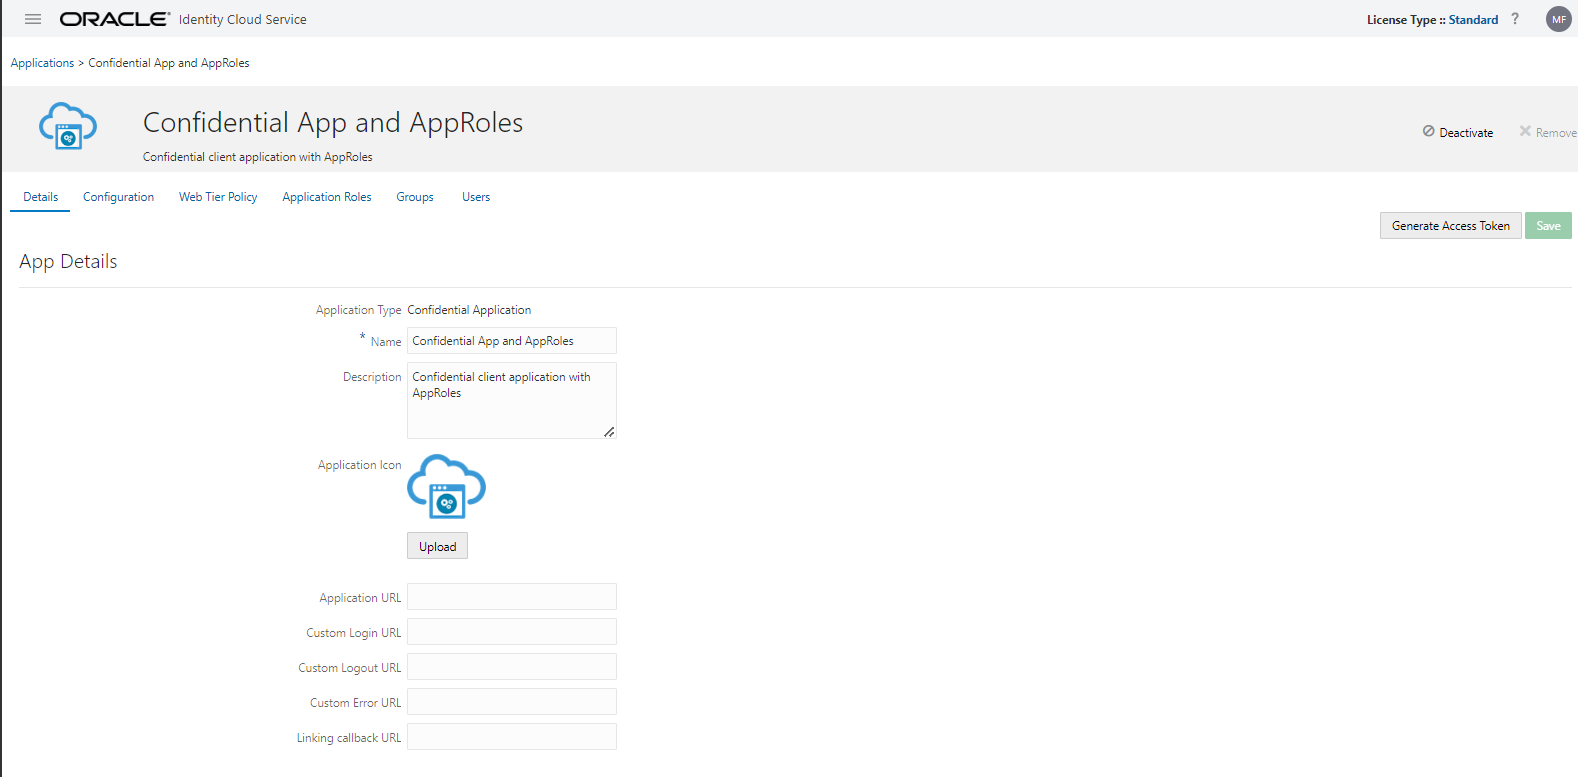
Task: Click the app cloud icon in header
Action: [68, 126]
